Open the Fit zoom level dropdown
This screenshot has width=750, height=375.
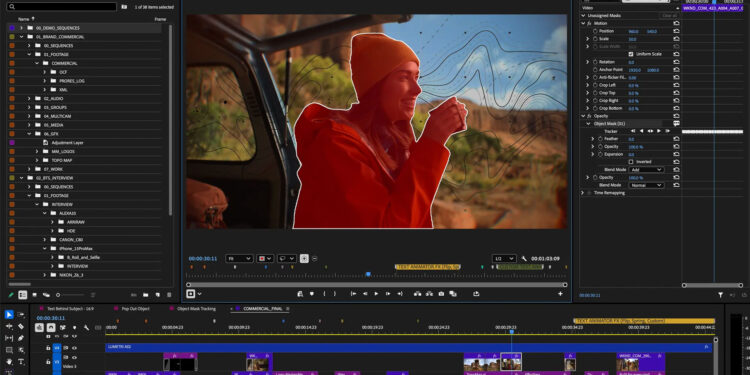click(x=239, y=258)
